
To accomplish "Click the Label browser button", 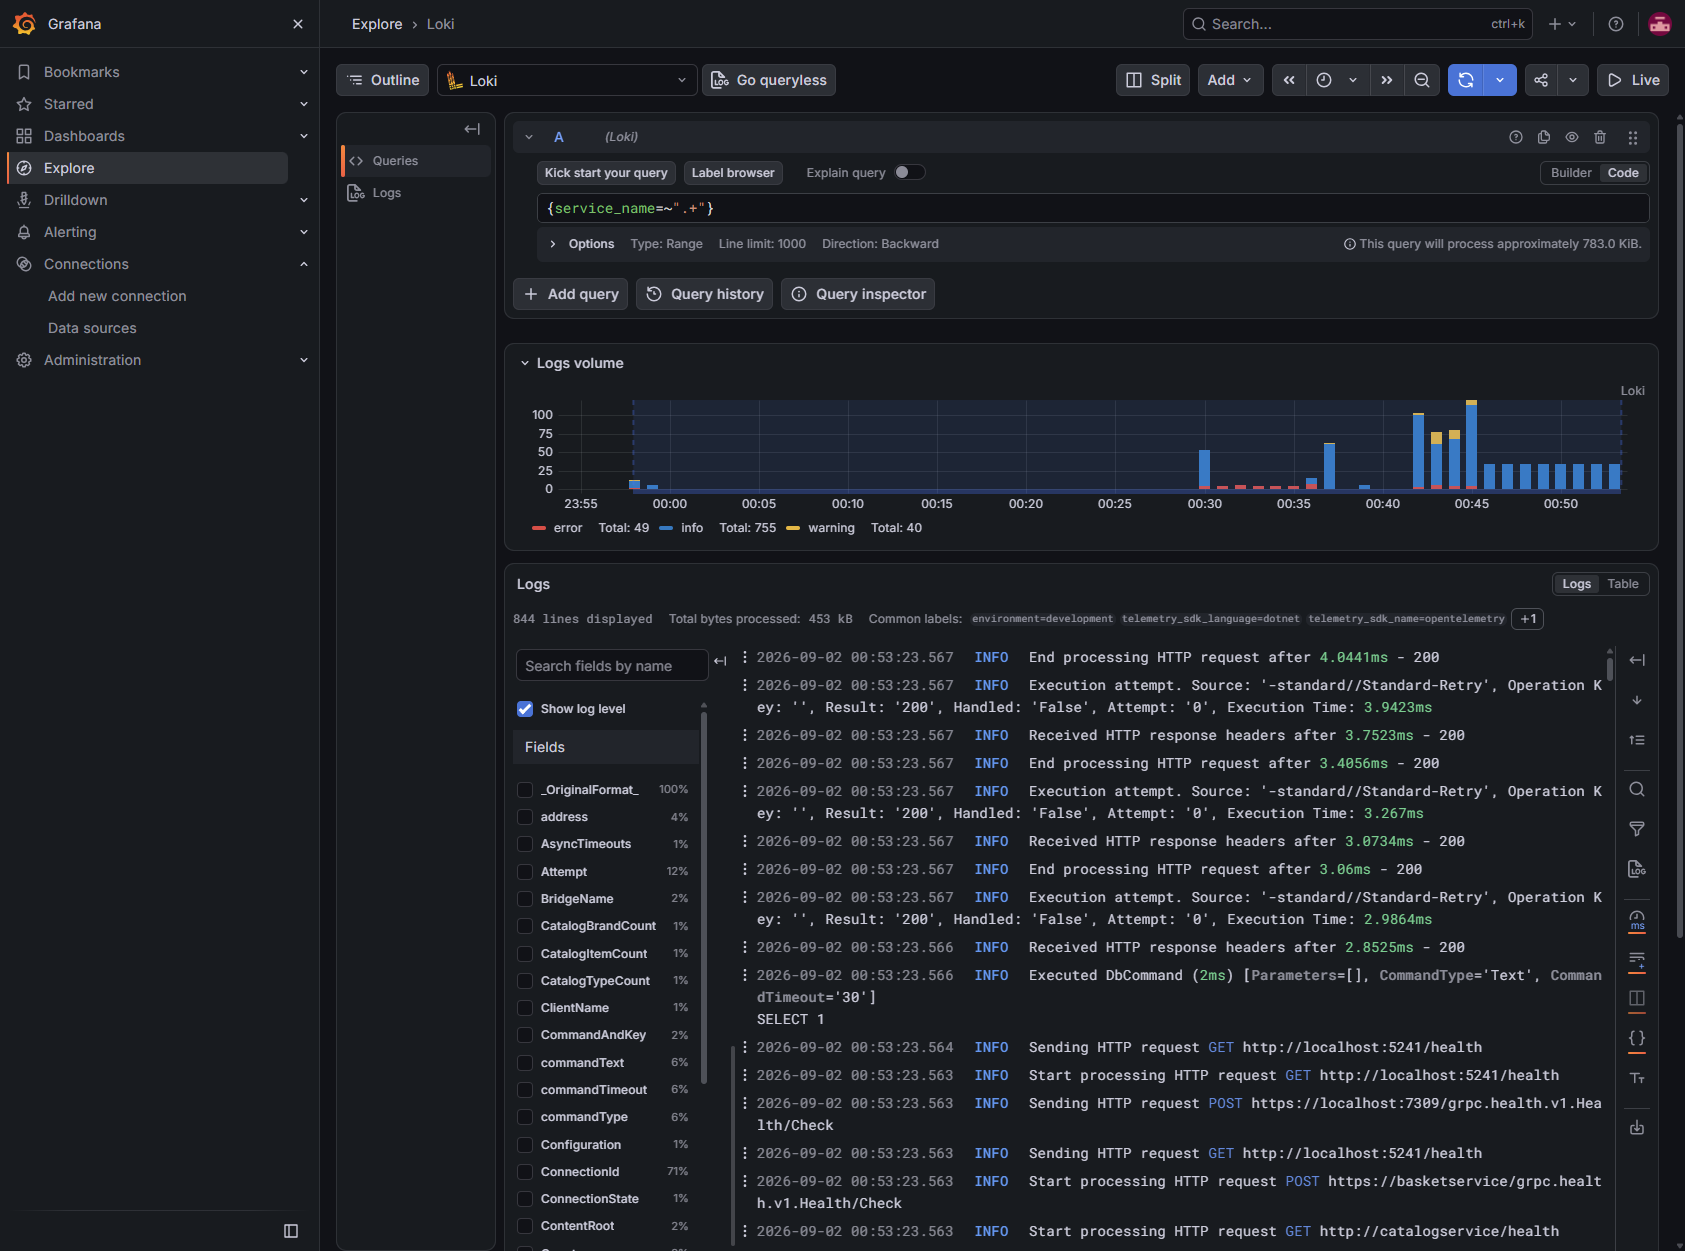I will tap(733, 173).
